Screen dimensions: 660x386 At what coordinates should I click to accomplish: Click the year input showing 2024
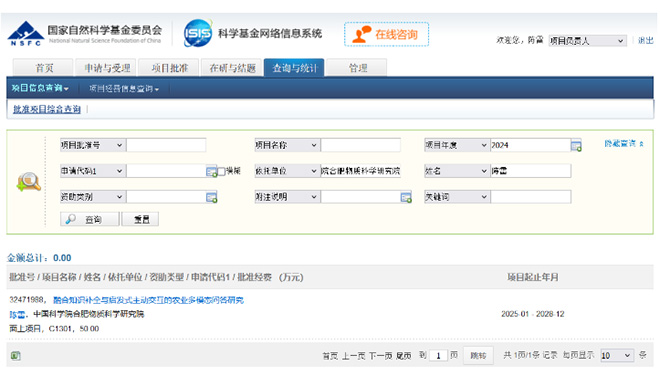pos(530,145)
